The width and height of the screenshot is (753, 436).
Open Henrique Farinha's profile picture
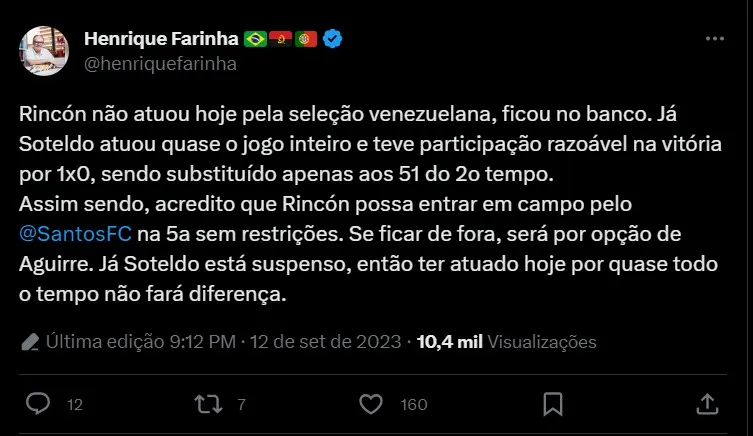(x=46, y=51)
